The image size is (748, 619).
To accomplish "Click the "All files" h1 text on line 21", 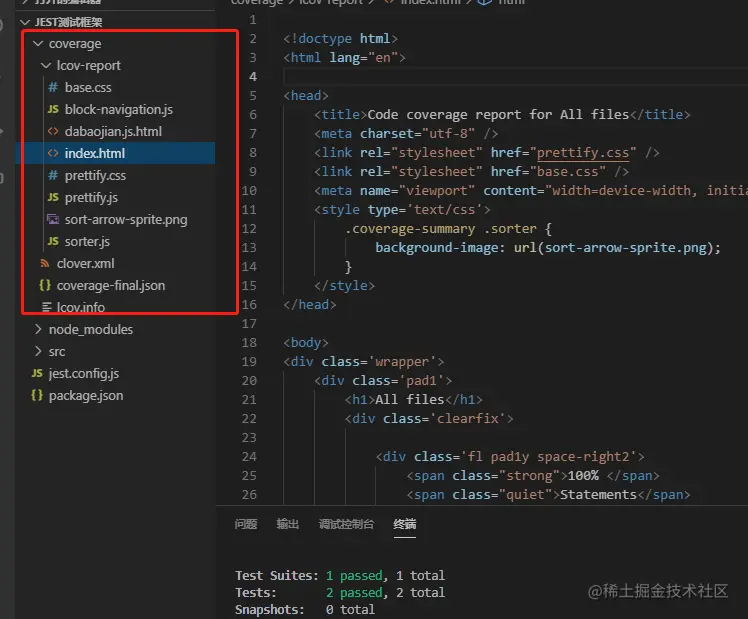I will 410,399.
